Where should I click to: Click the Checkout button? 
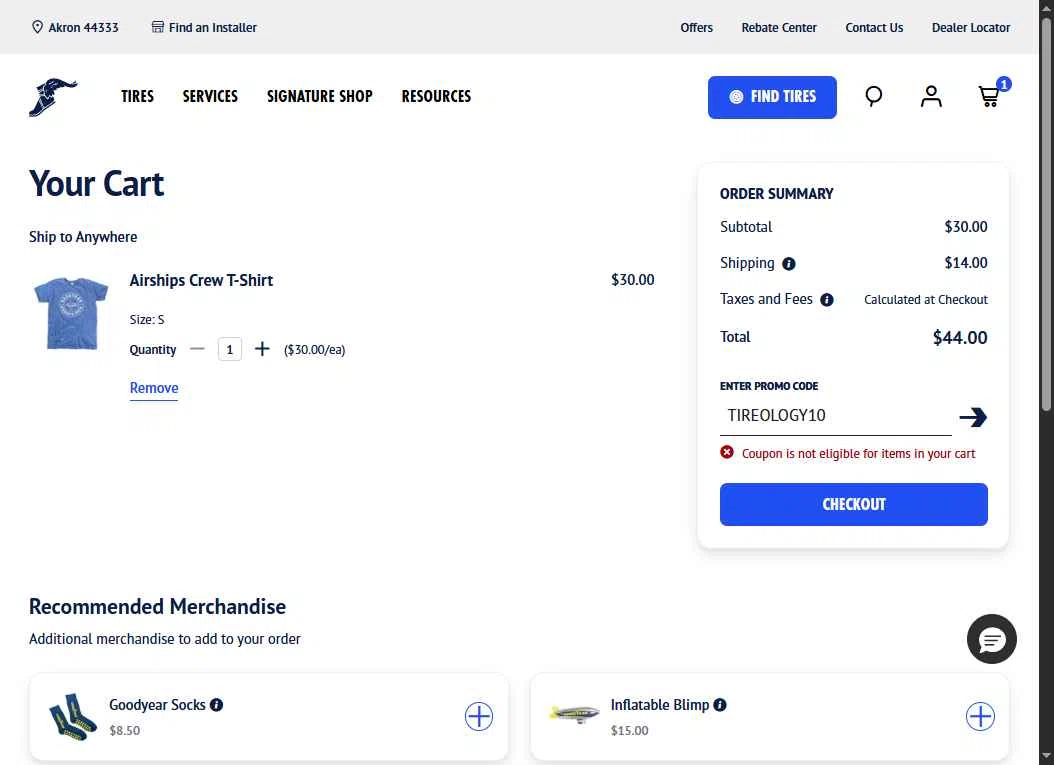point(854,504)
